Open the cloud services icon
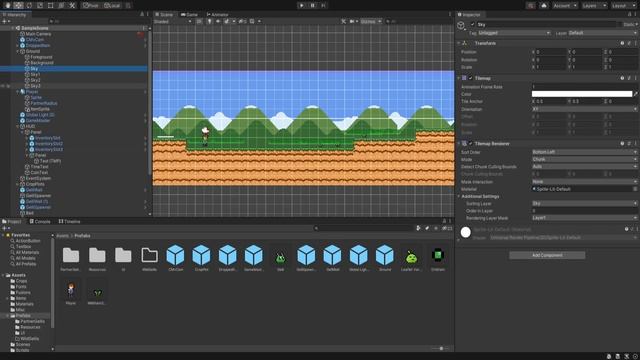 click(x=544, y=5)
